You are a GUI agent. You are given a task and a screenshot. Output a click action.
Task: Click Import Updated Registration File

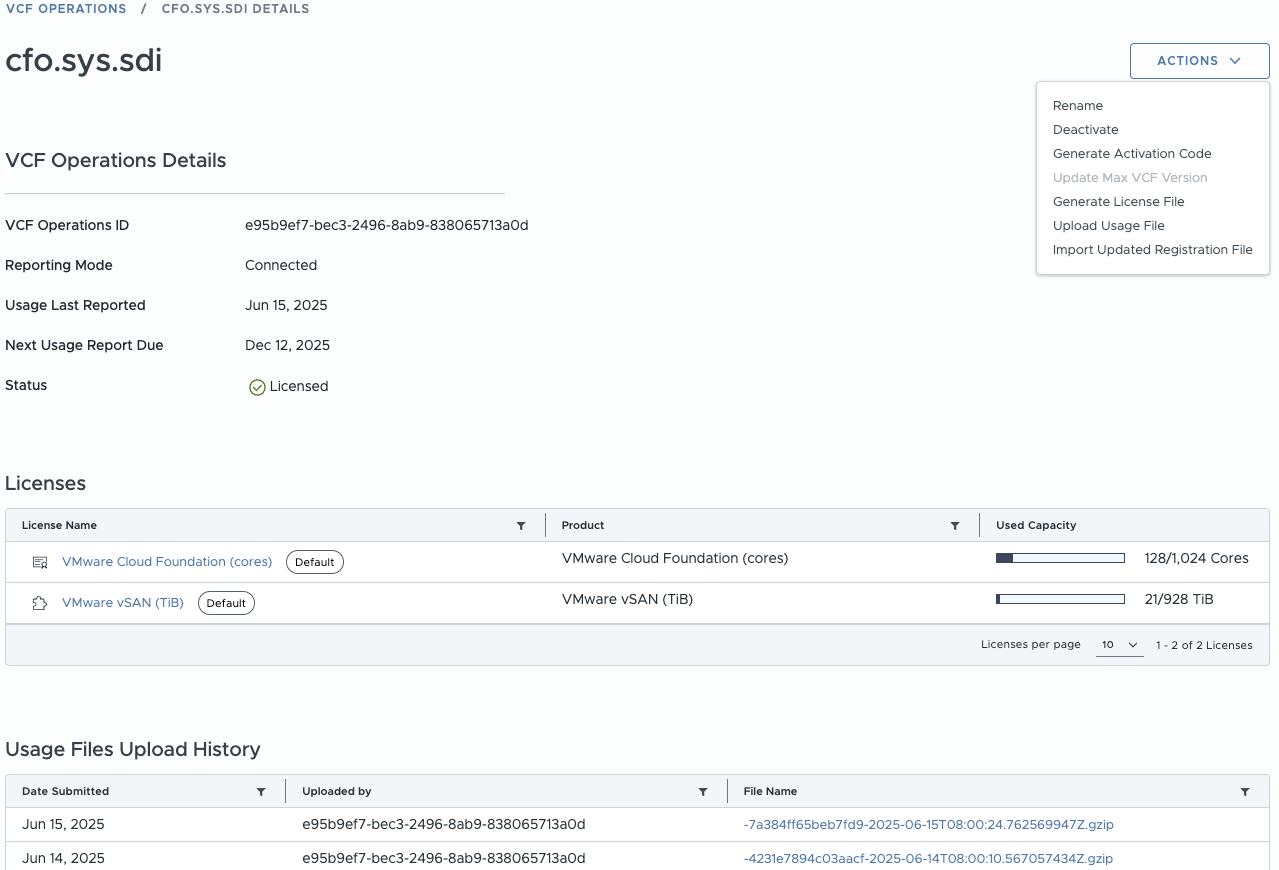pyautogui.click(x=1153, y=250)
